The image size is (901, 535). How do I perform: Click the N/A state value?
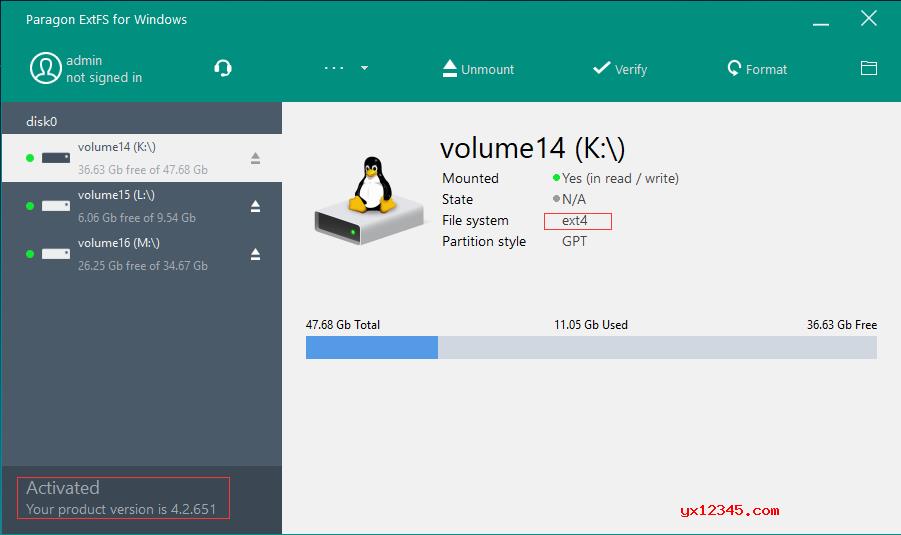point(573,199)
